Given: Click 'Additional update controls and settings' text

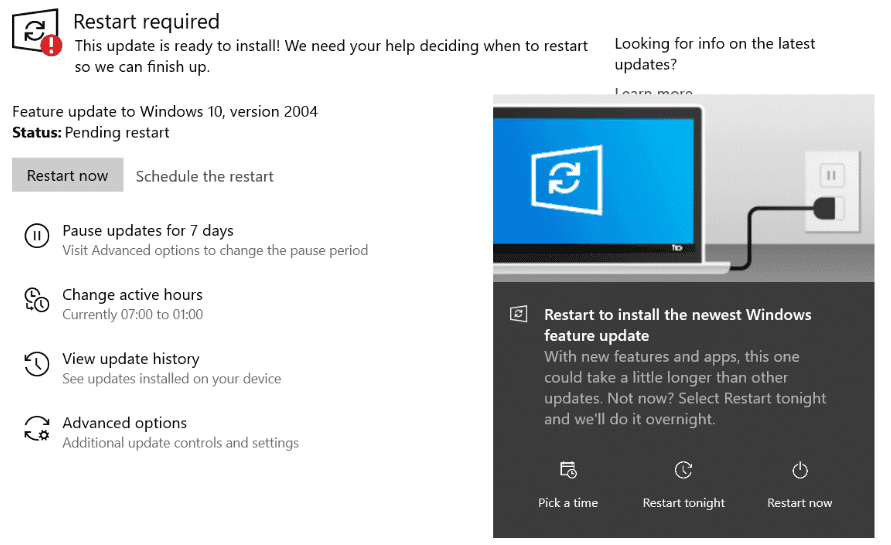Looking at the screenshot, I should click(180, 443).
